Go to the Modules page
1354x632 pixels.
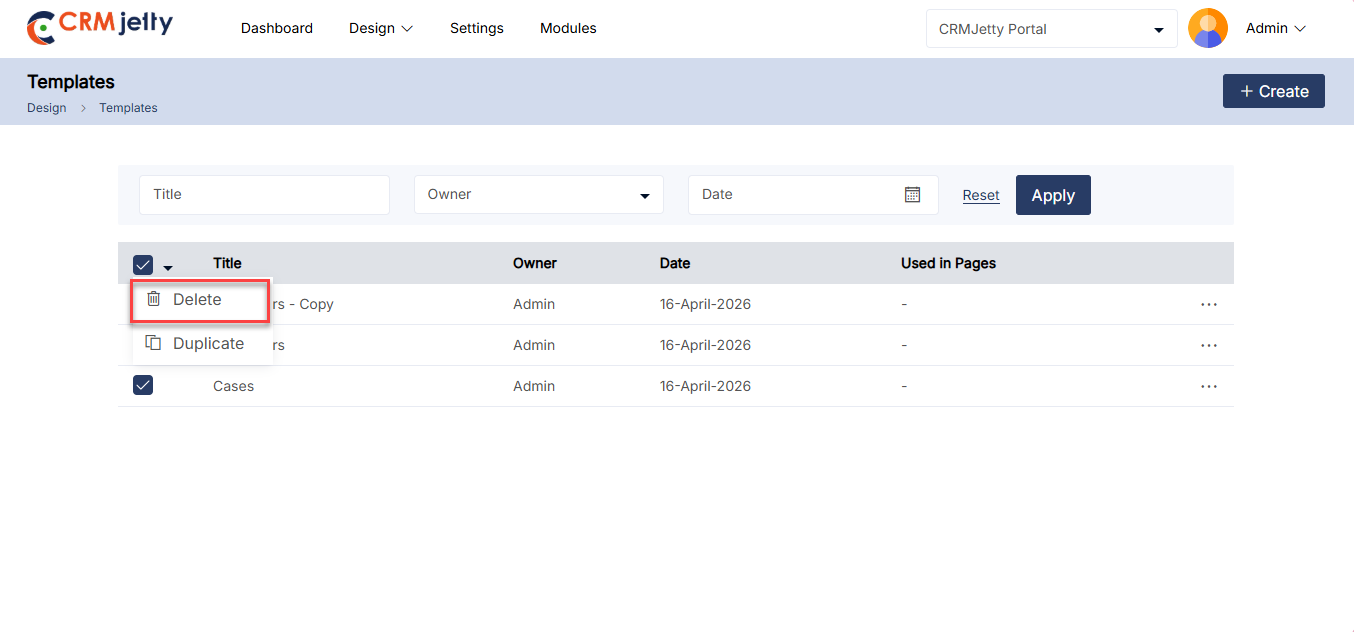coord(568,29)
